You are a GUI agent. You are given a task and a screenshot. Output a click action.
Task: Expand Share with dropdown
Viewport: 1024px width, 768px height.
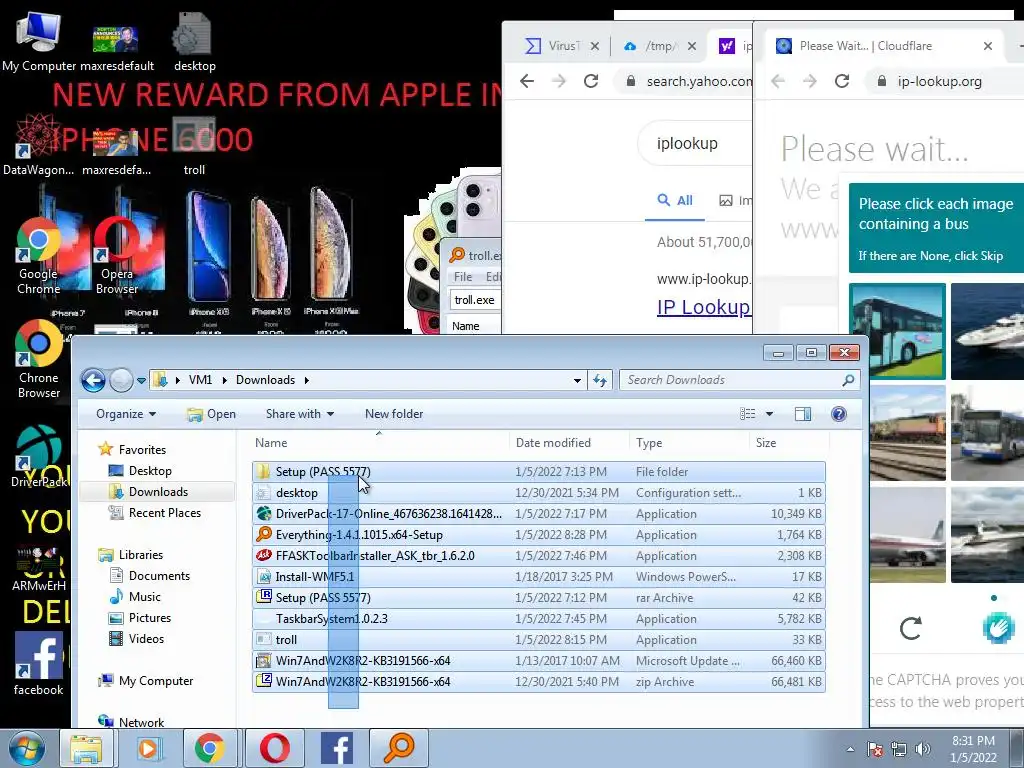coord(300,414)
